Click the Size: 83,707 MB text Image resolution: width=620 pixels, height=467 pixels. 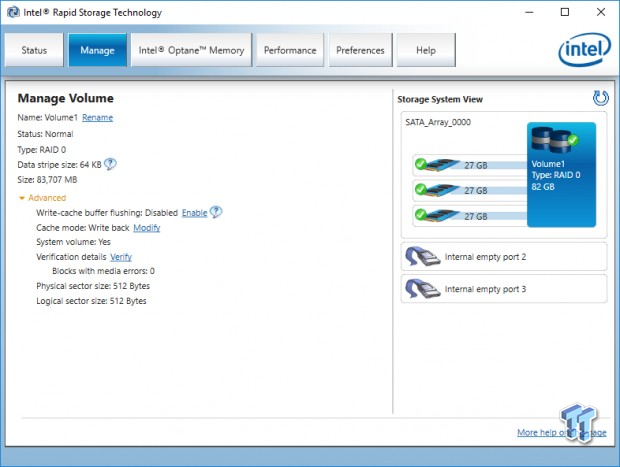click(47, 180)
